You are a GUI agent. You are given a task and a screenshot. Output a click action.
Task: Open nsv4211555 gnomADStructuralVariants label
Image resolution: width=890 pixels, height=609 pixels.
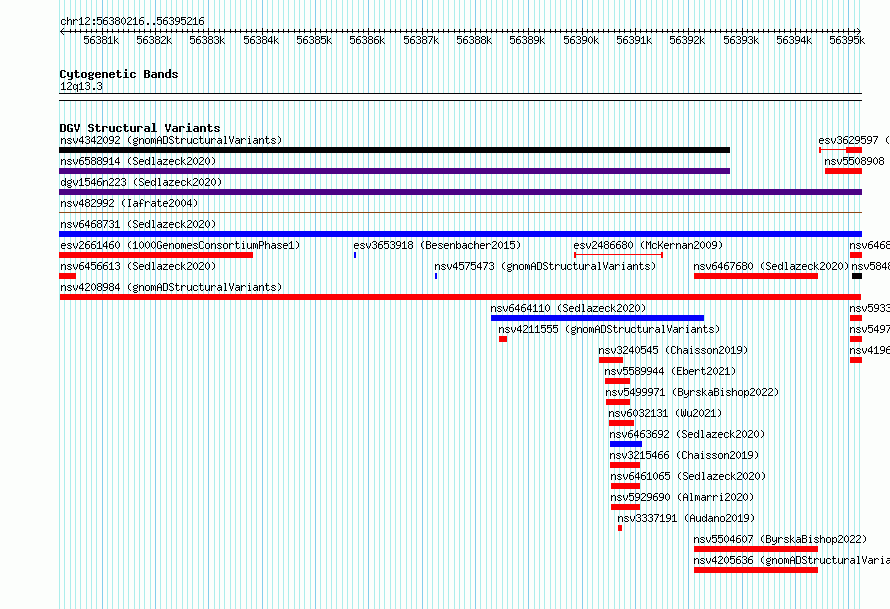pos(609,329)
